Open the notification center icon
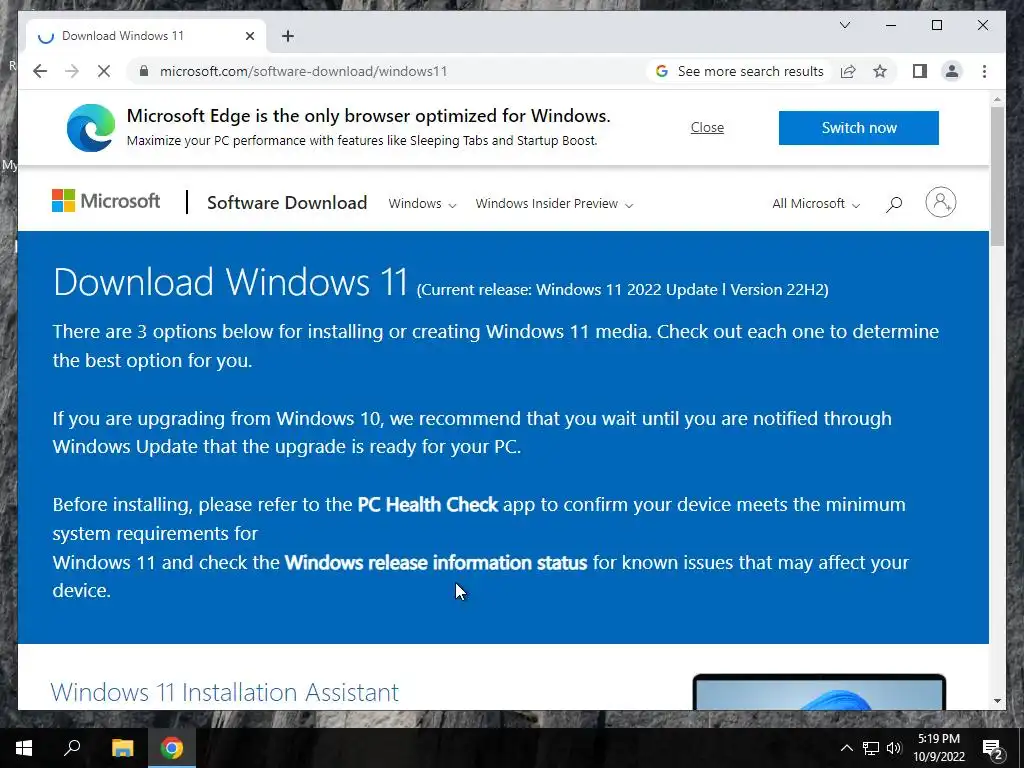Viewport: 1024px width, 768px height. point(993,748)
